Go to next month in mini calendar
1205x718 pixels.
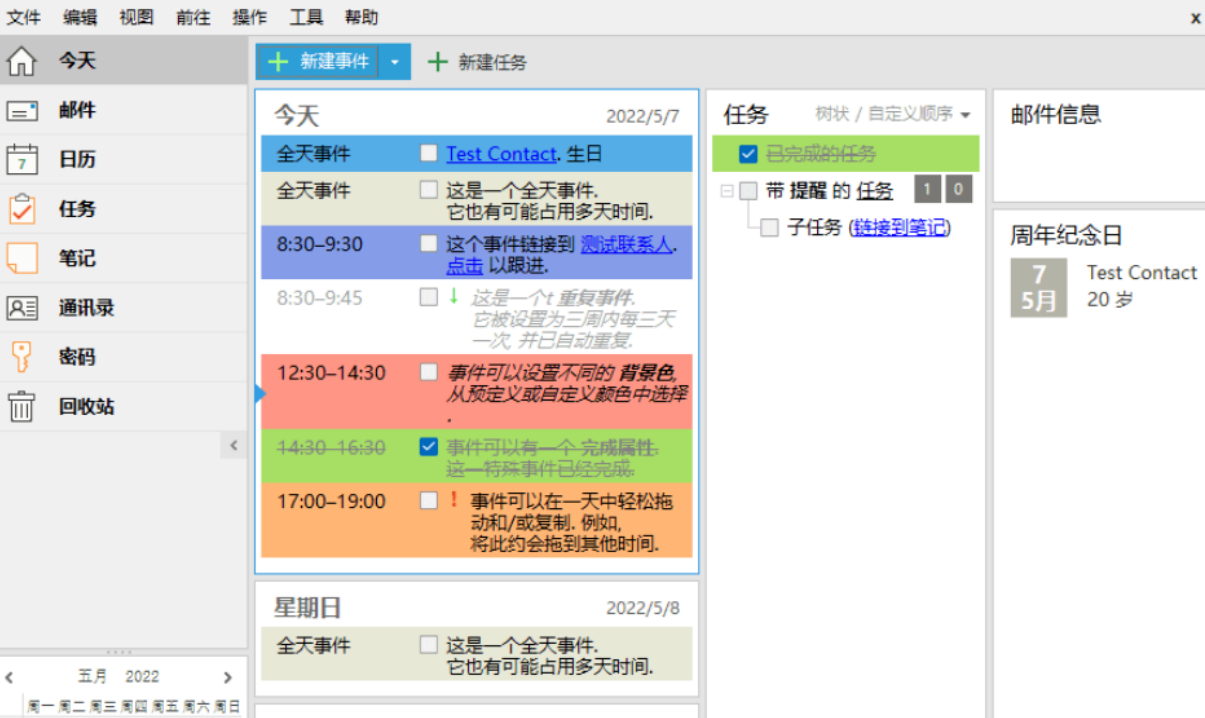[x=227, y=677]
